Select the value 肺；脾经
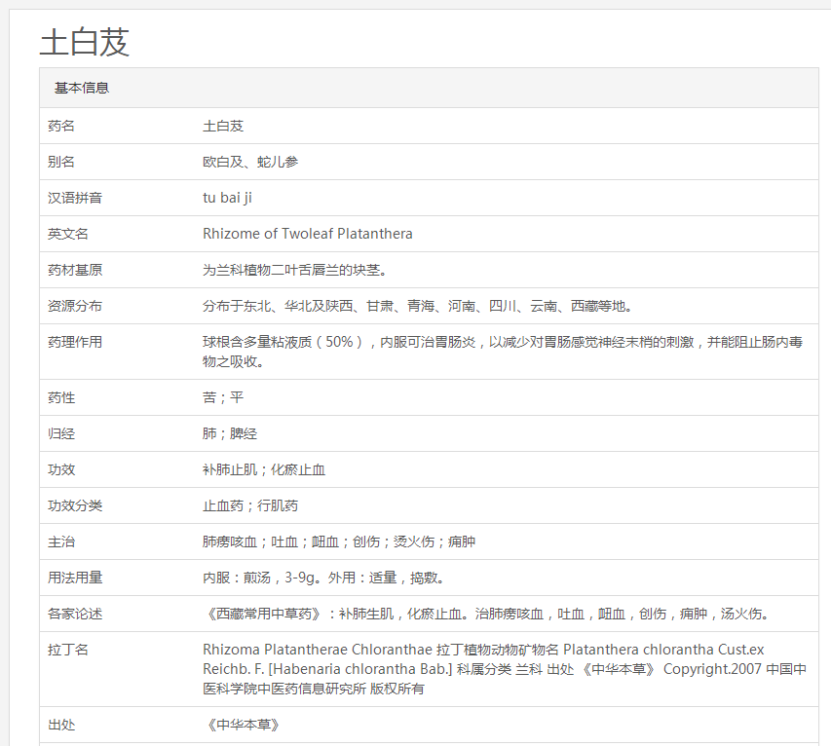Screen dimensions: 831x746 [230, 434]
